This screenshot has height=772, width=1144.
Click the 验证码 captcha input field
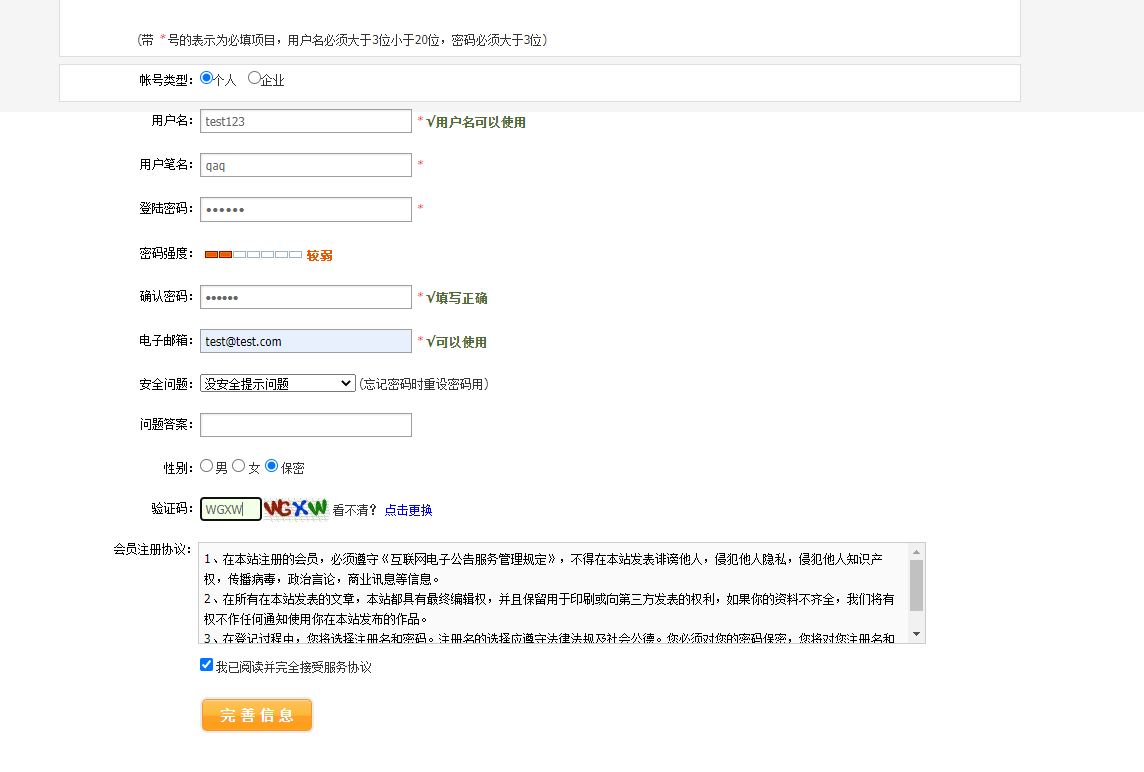231,509
